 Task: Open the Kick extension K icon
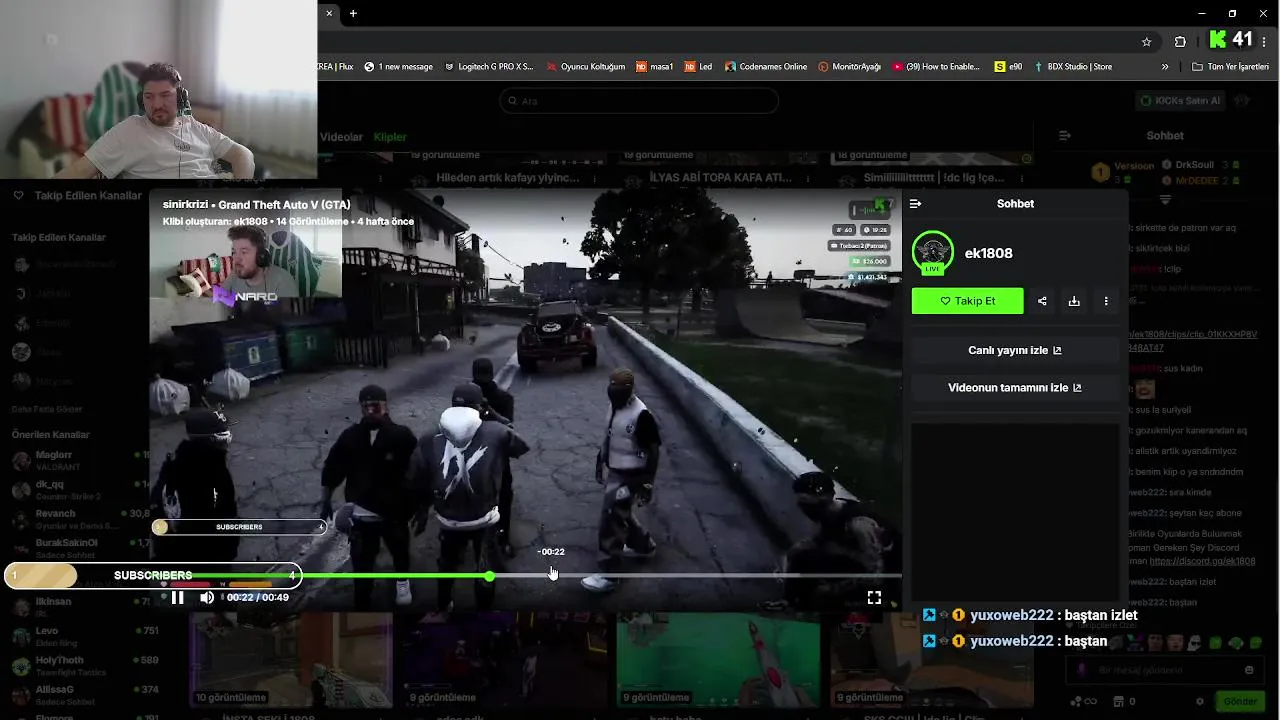[x=1217, y=40]
